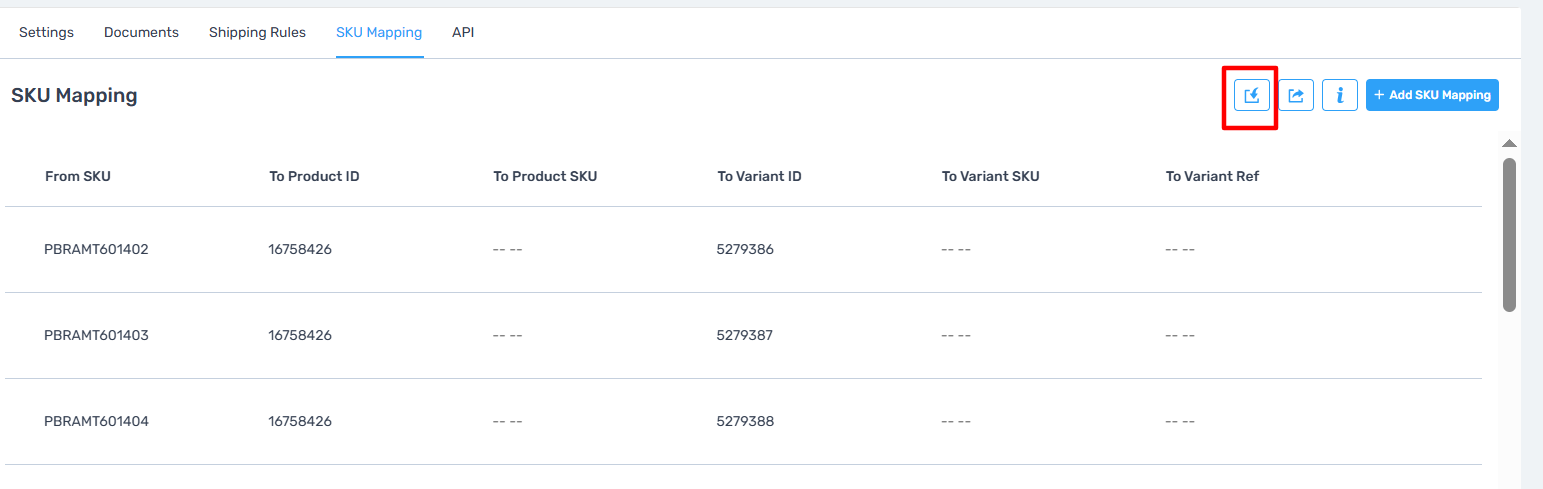Screen dimensions: 1543x489
Task: Click the import SKU mapping icon
Action: [x=1251, y=95]
